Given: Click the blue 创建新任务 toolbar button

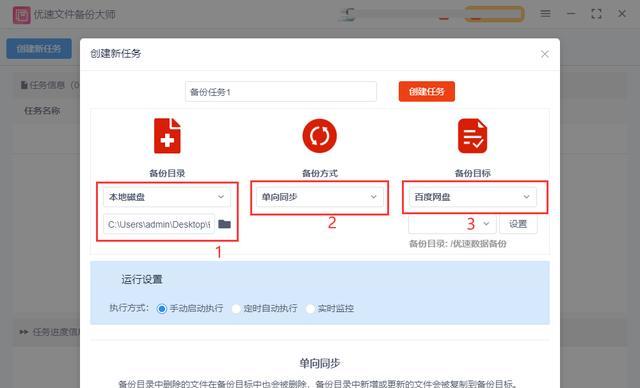Looking at the screenshot, I should coord(39,49).
